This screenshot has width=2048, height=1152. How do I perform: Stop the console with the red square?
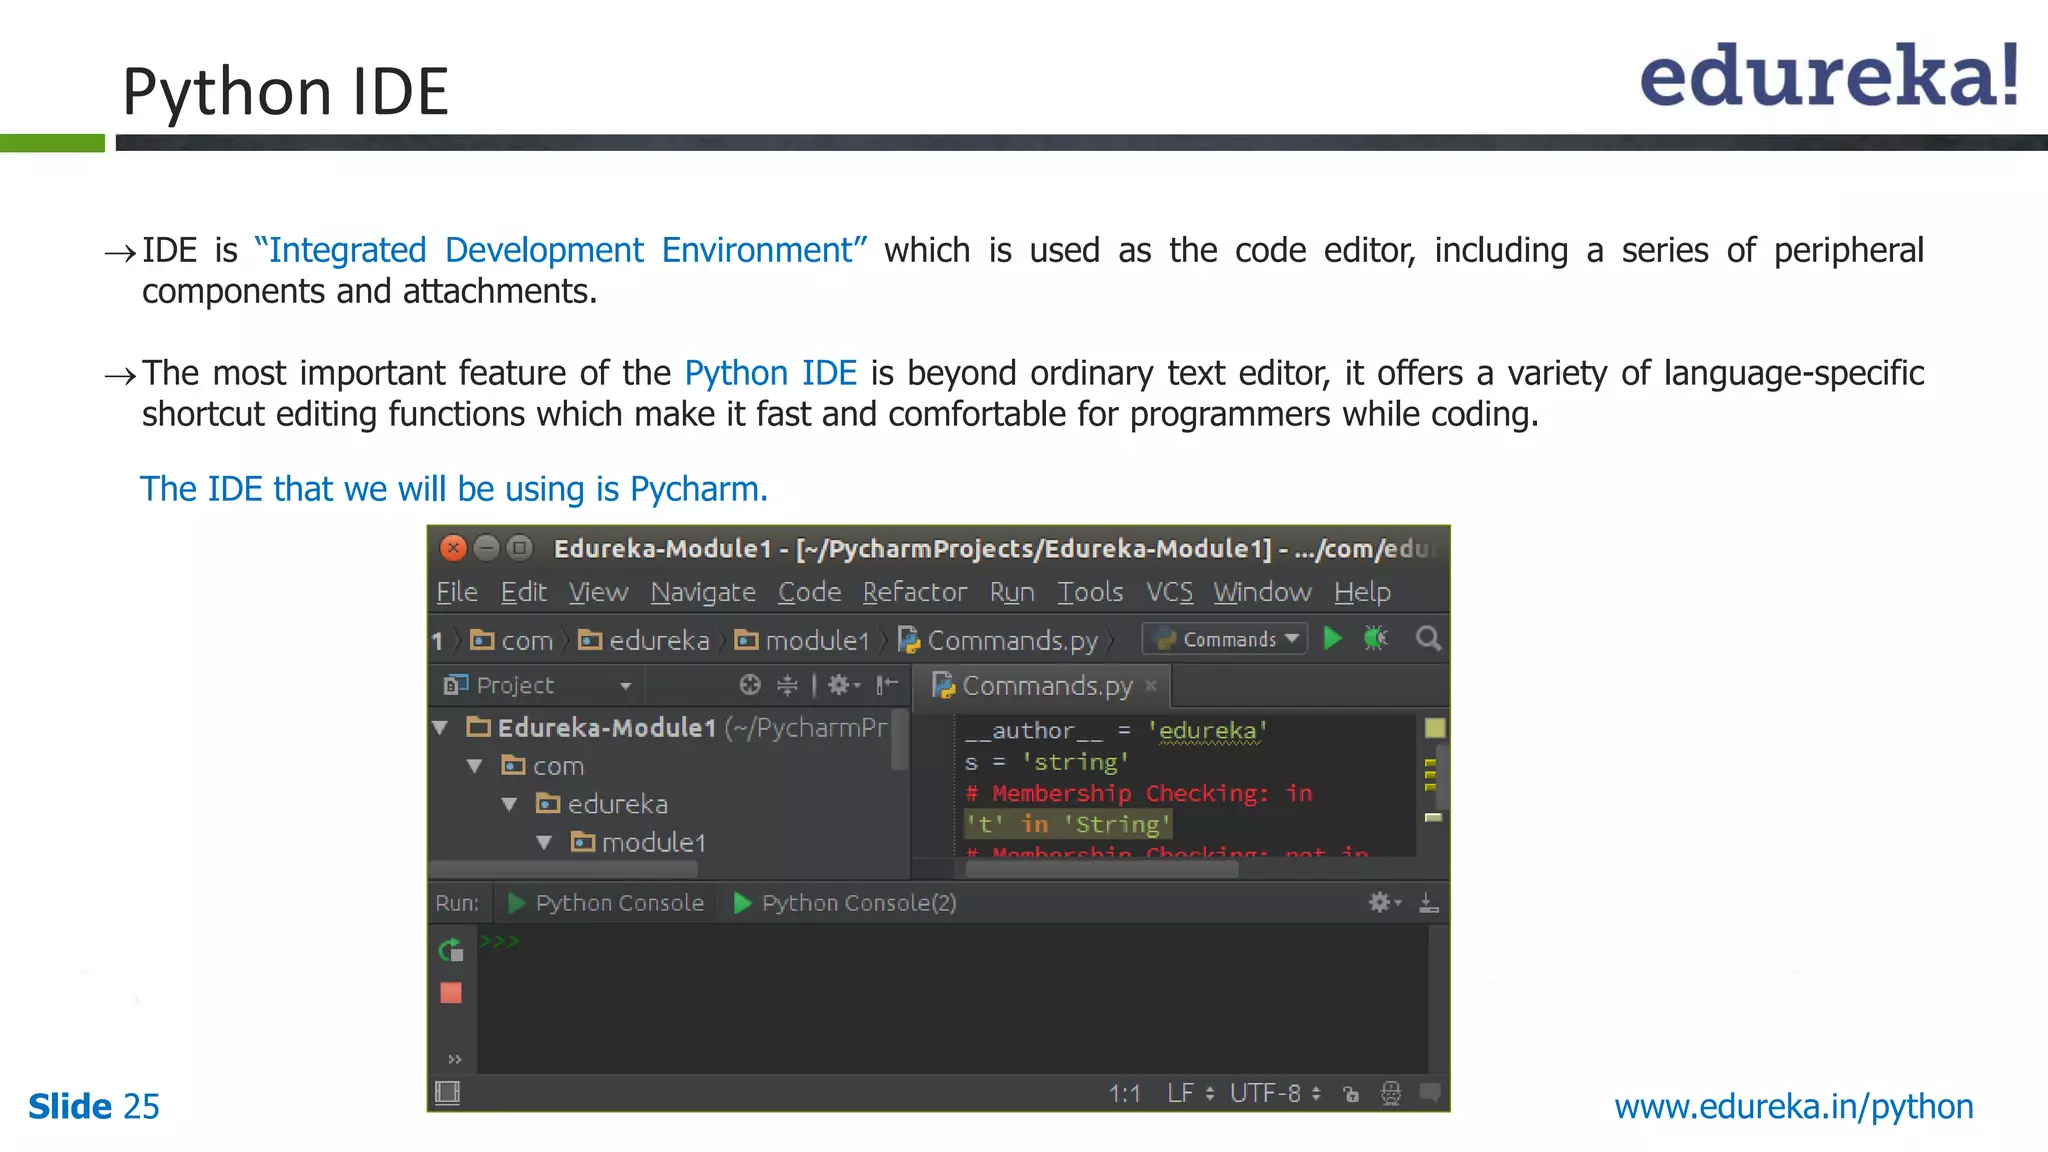(451, 993)
